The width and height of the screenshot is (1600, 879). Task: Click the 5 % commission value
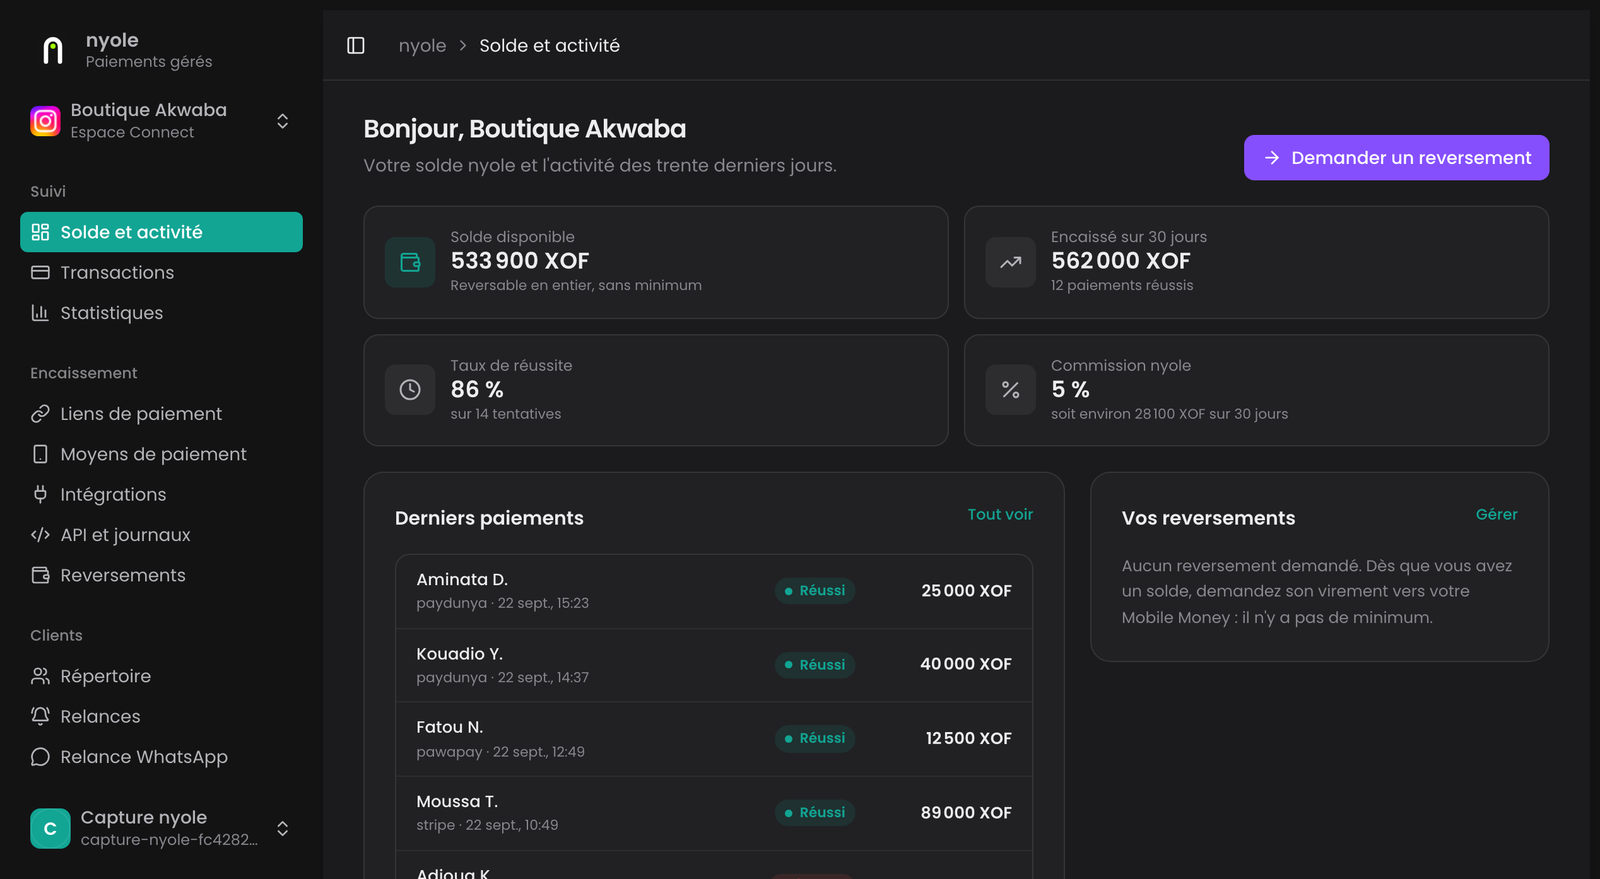pyautogui.click(x=1070, y=390)
